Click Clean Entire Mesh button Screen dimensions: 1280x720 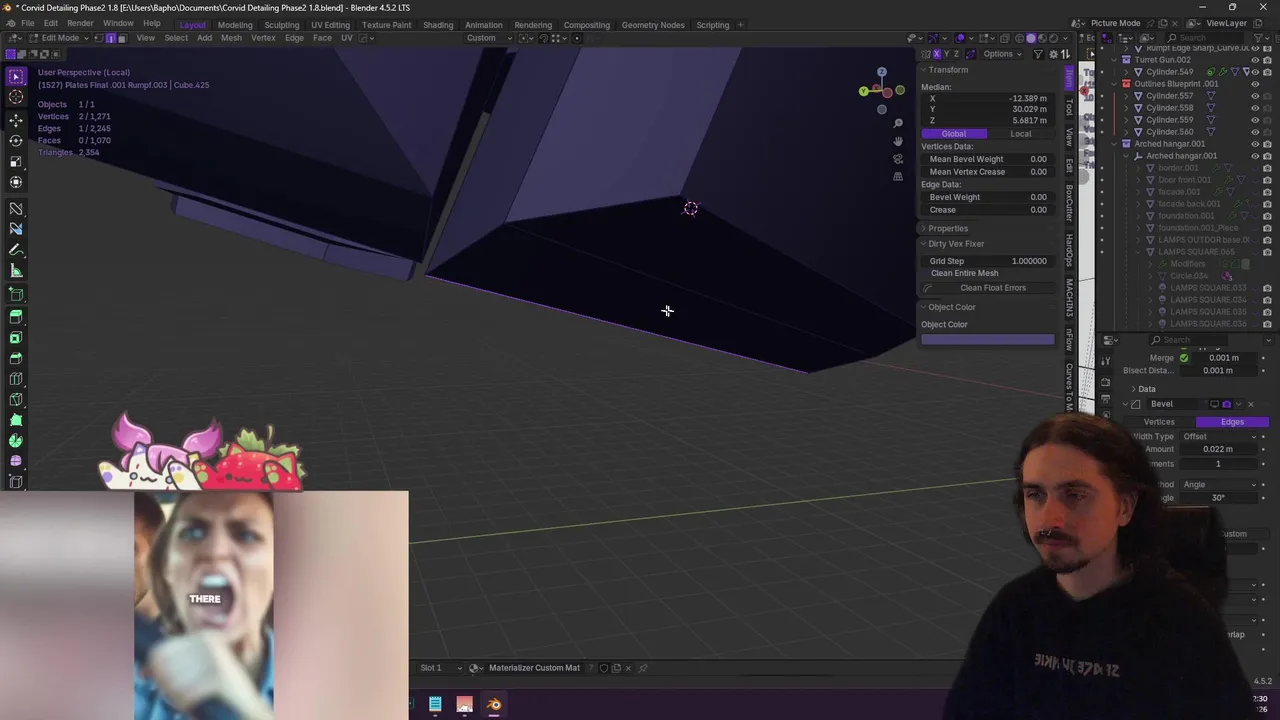(x=964, y=273)
